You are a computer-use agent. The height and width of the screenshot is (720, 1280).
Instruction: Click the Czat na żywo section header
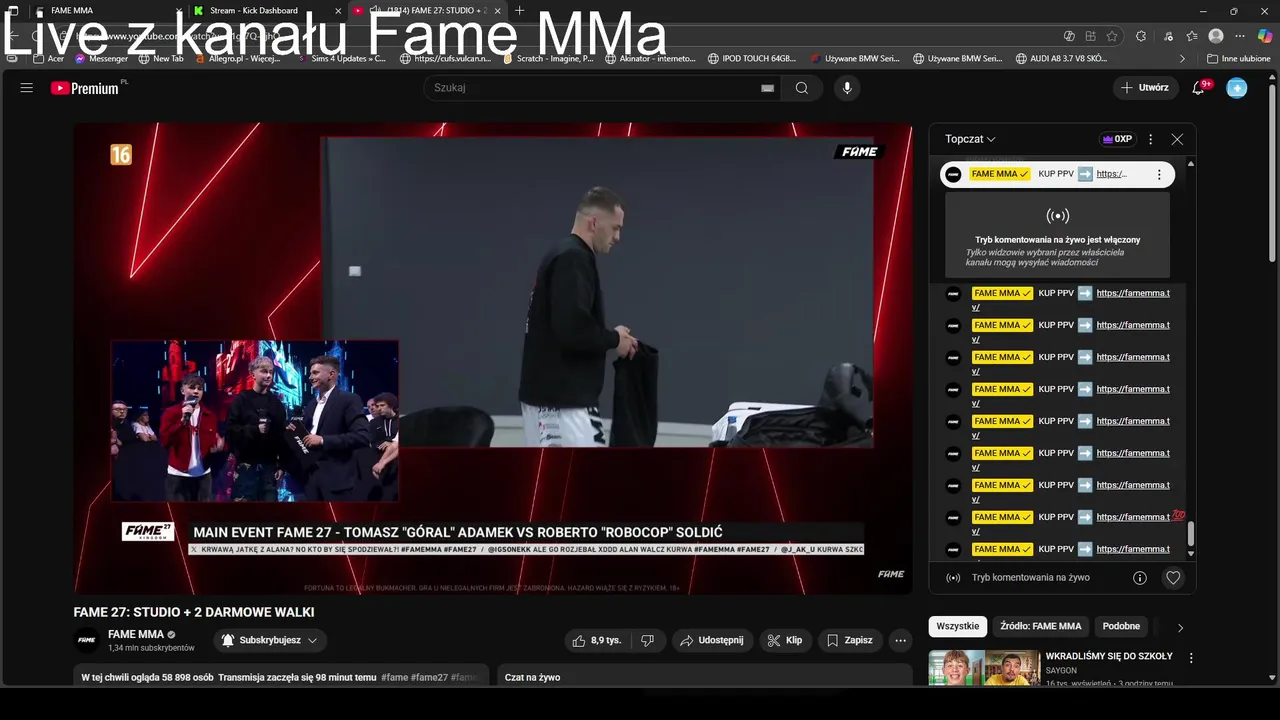[x=533, y=678]
